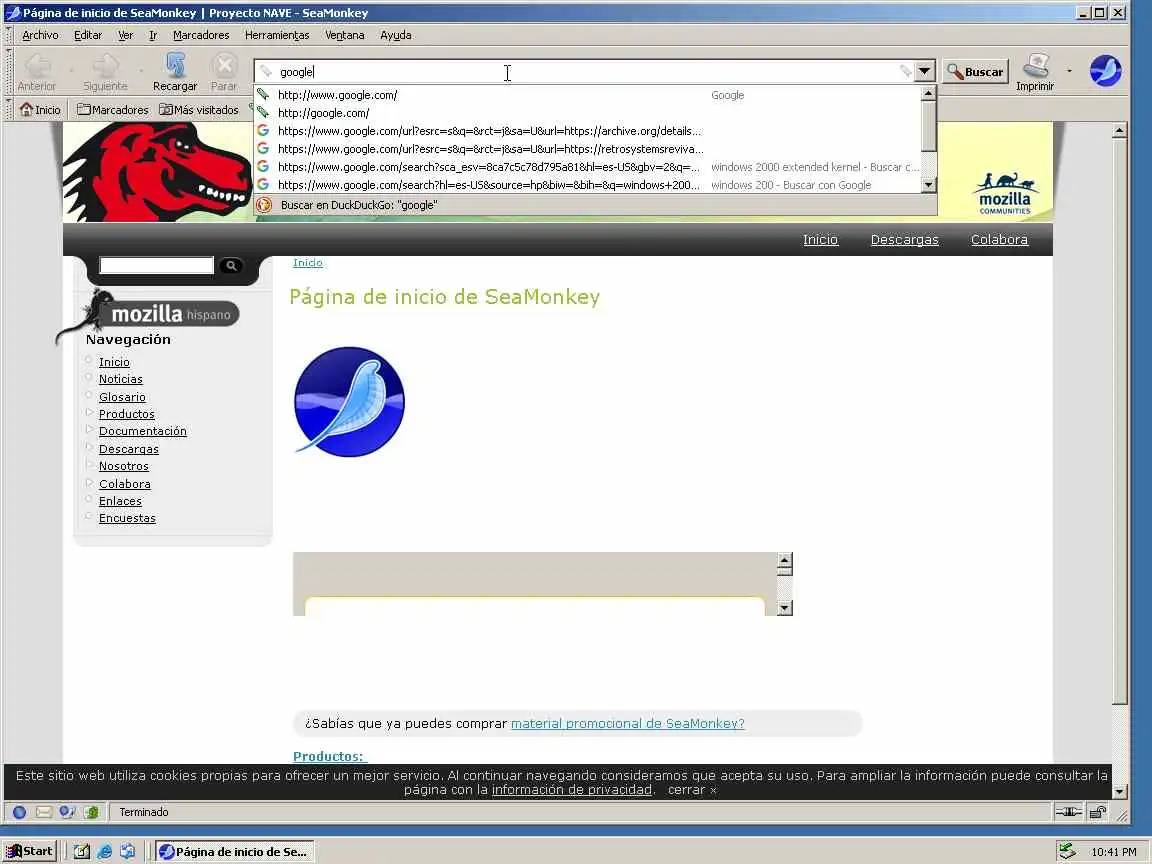Click the Anterior back arrow button
Screen dimensions: 1152x864
(37, 72)
